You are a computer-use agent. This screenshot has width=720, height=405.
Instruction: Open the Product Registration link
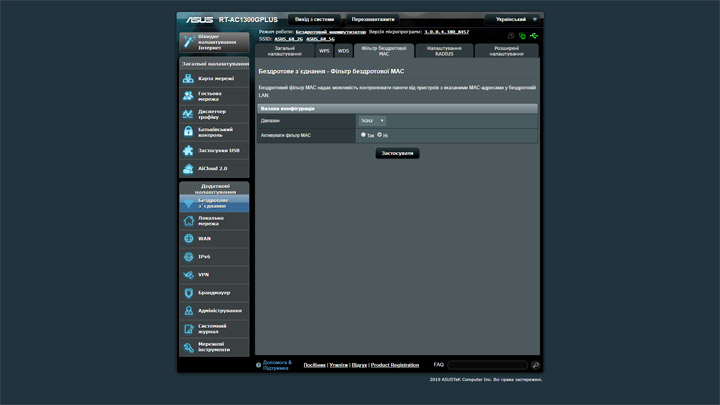tap(395, 365)
